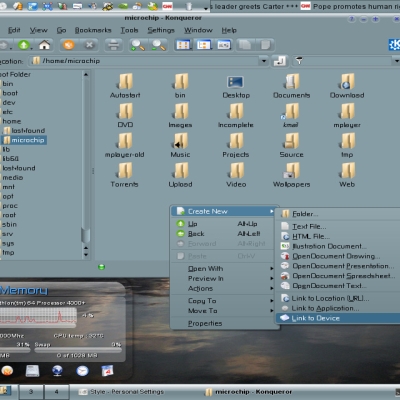Select the Documents folder icon

click(x=292, y=82)
